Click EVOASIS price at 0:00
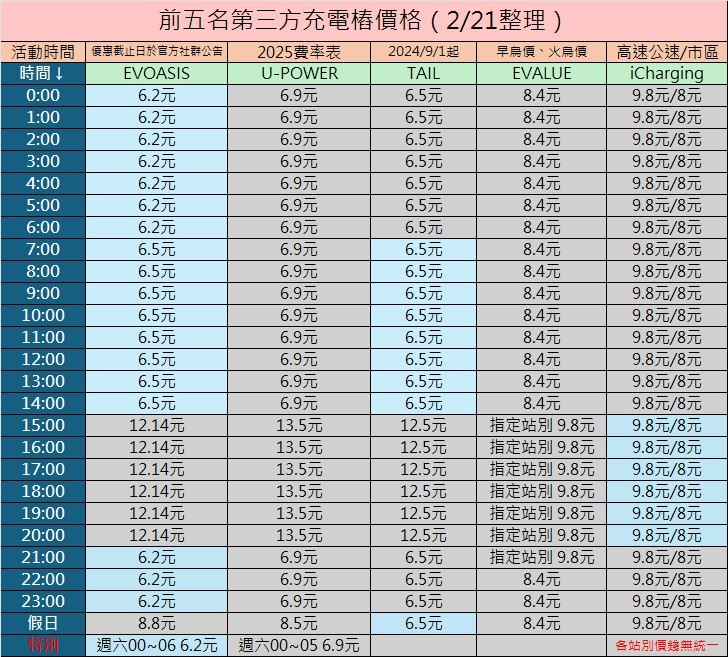 (156, 96)
